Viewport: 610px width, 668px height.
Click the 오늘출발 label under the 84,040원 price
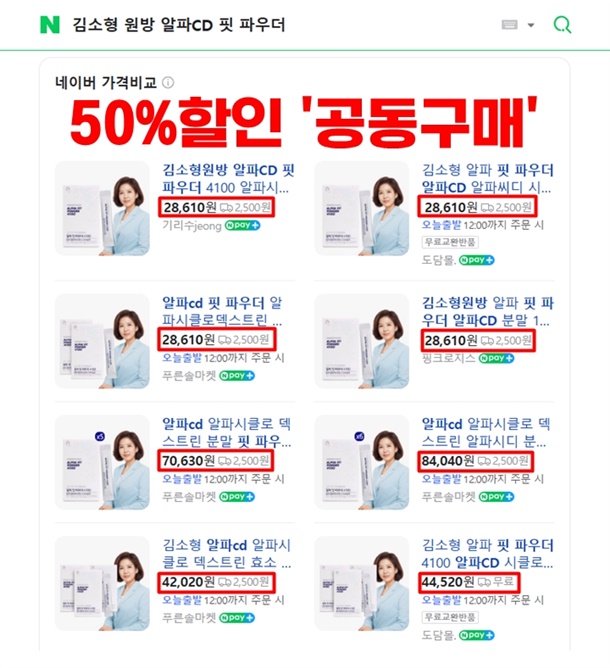(441, 479)
